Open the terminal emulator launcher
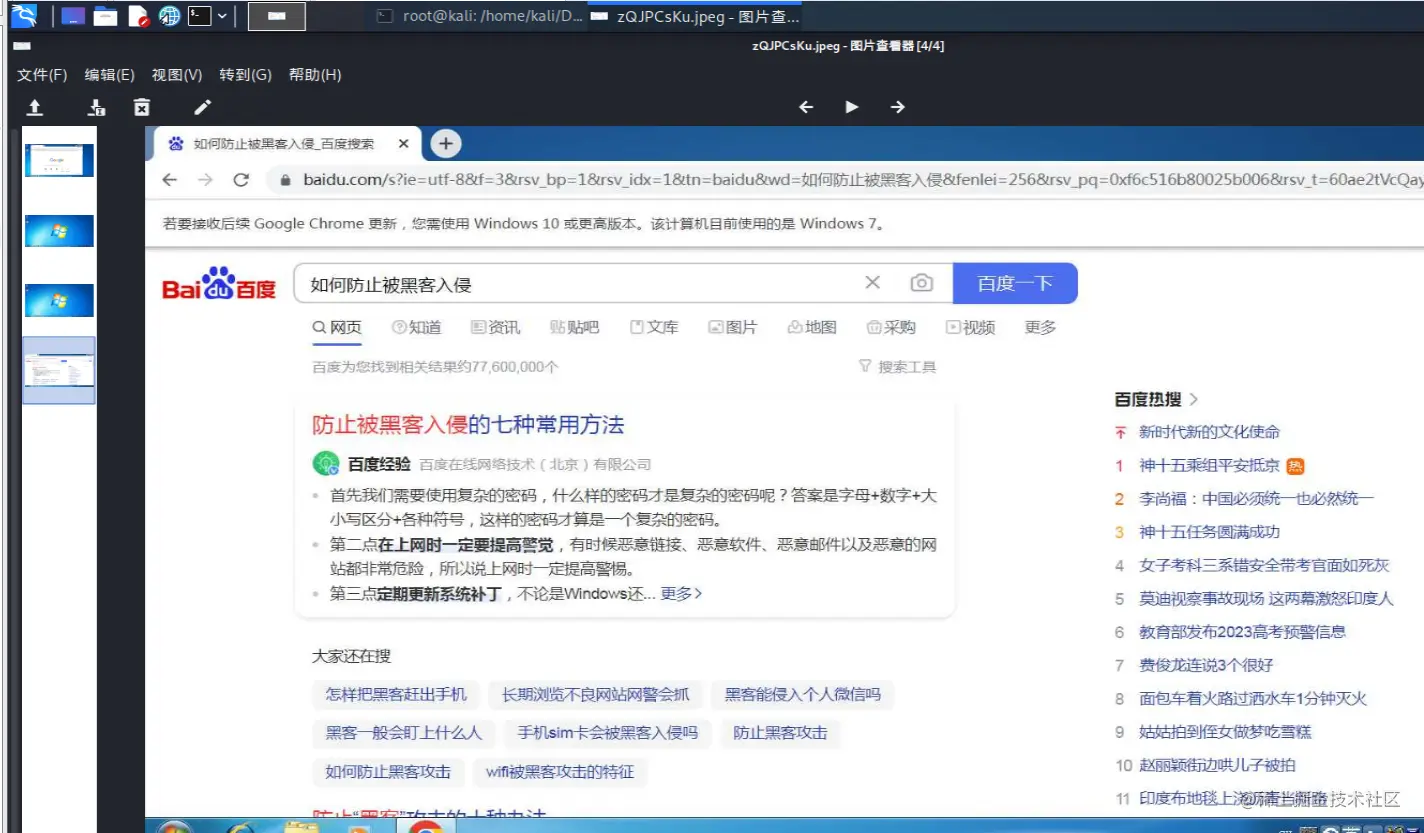Viewport: 1424px width, 833px height. click(x=200, y=16)
